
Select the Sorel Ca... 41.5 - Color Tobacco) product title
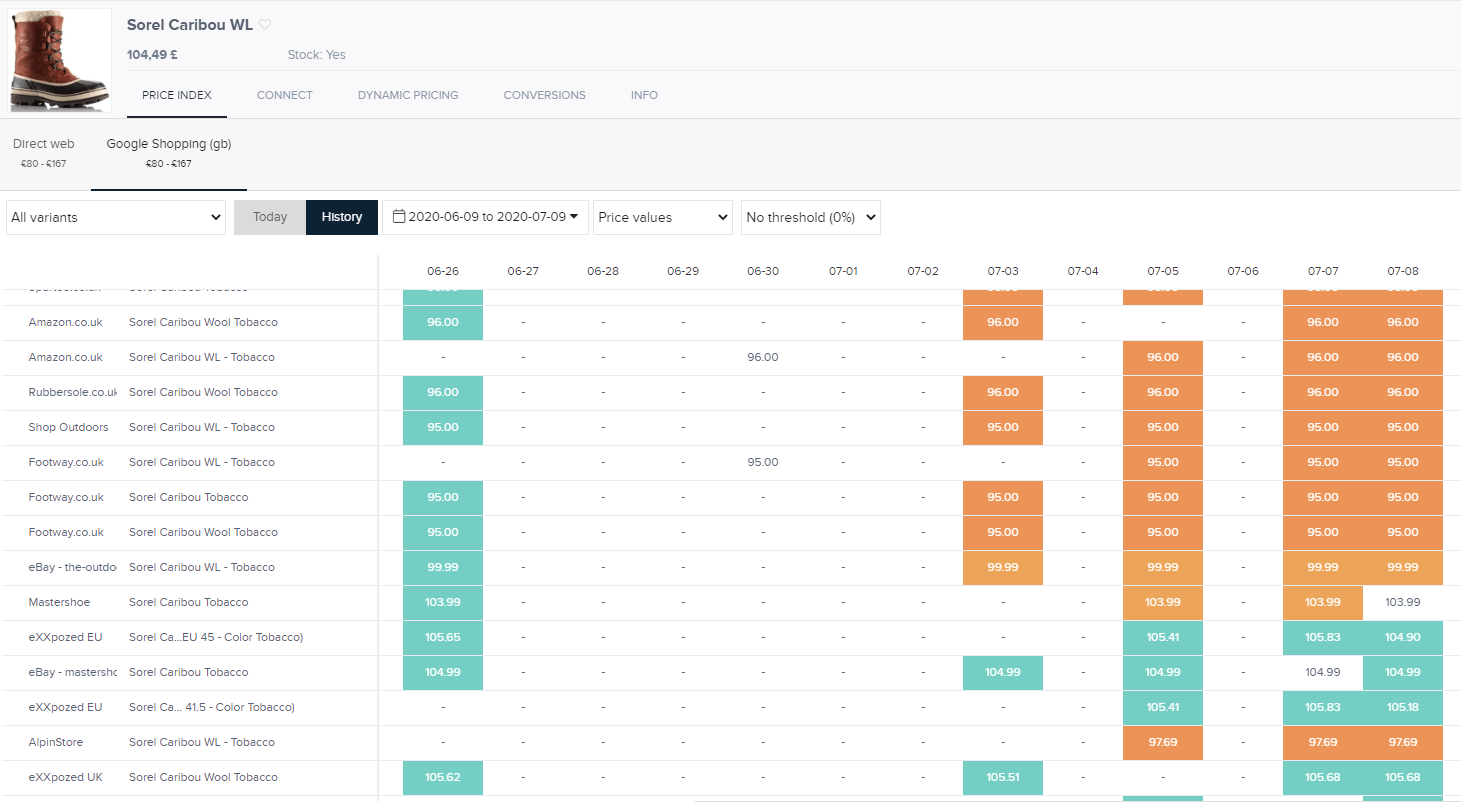(x=212, y=707)
